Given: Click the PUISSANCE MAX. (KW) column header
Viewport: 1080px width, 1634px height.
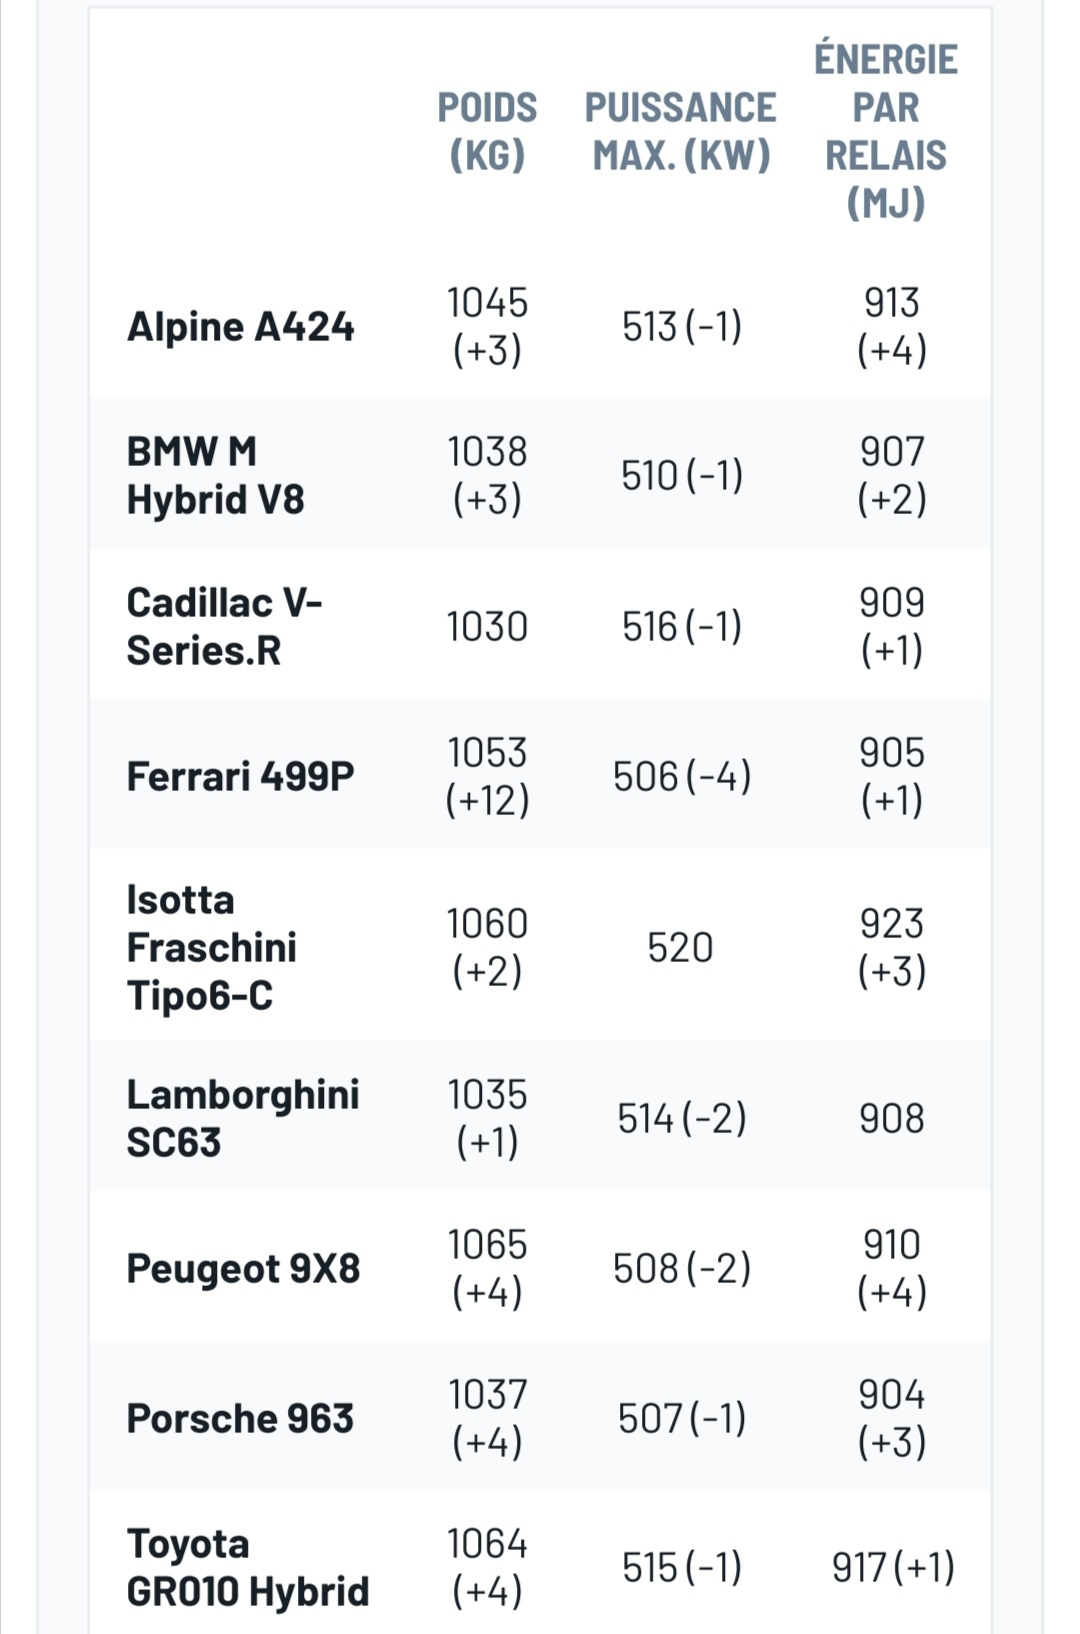Looking at the screenshot, I should point(681,131).
